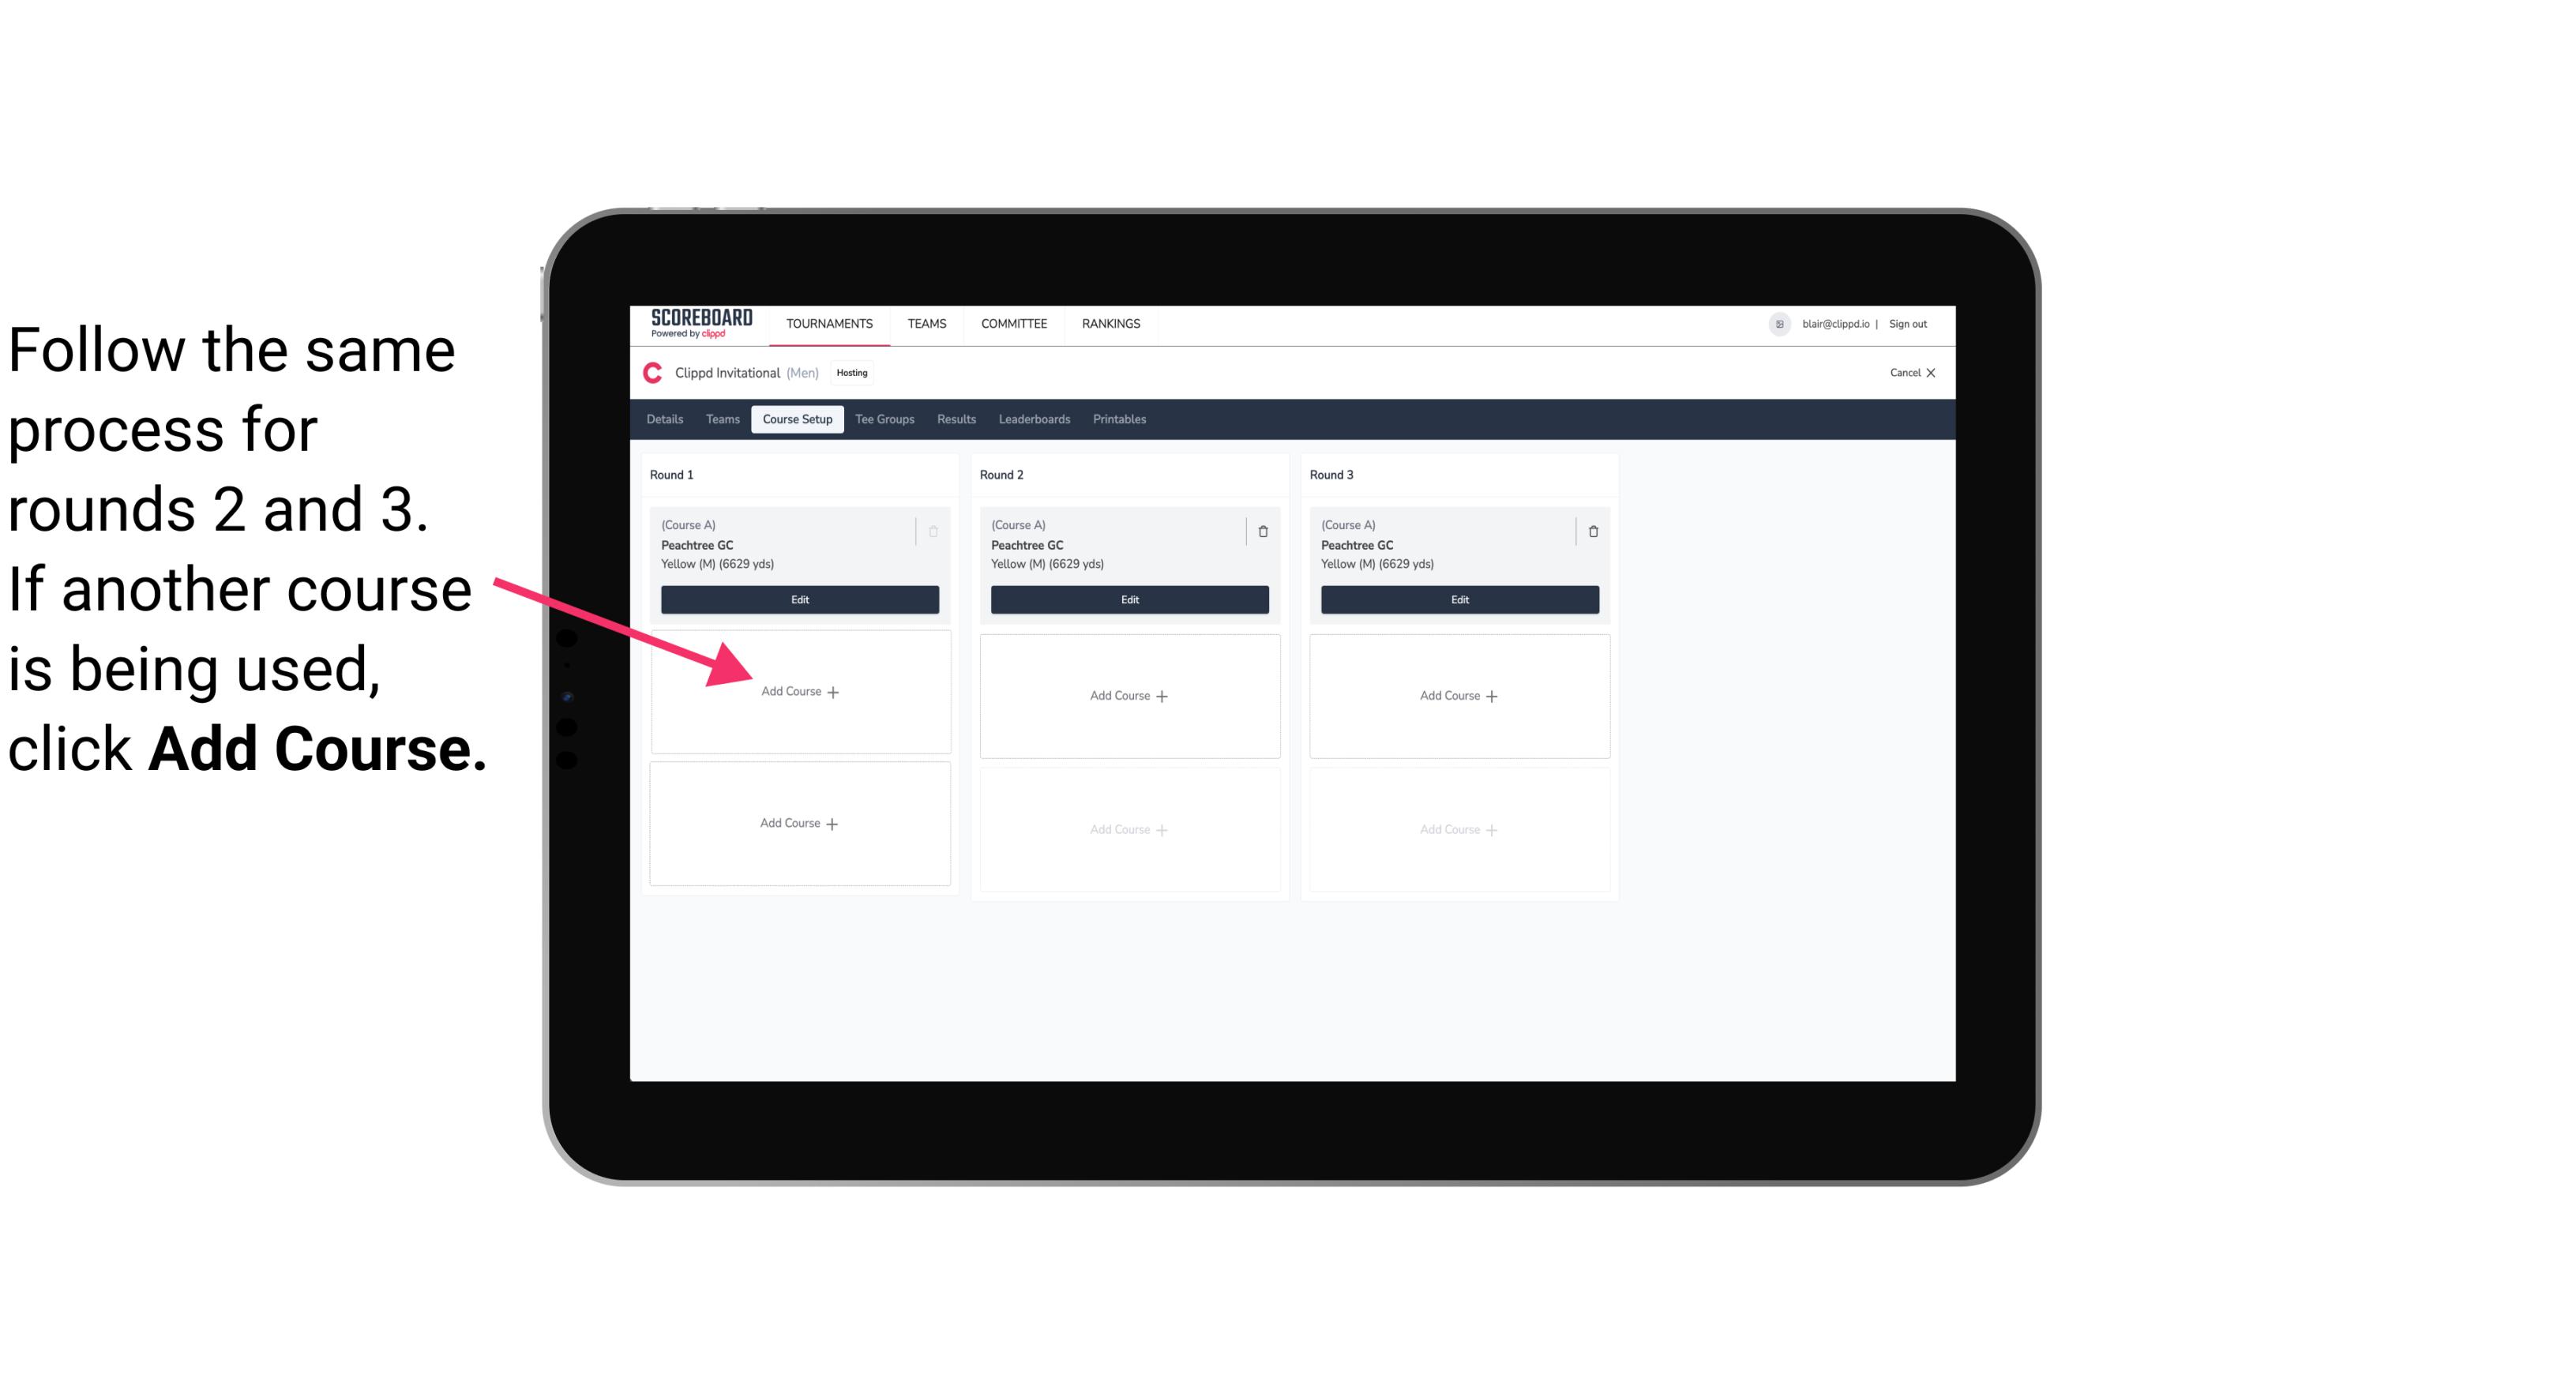
Task: Click the Course Setup tab
Action: [795, 420]
